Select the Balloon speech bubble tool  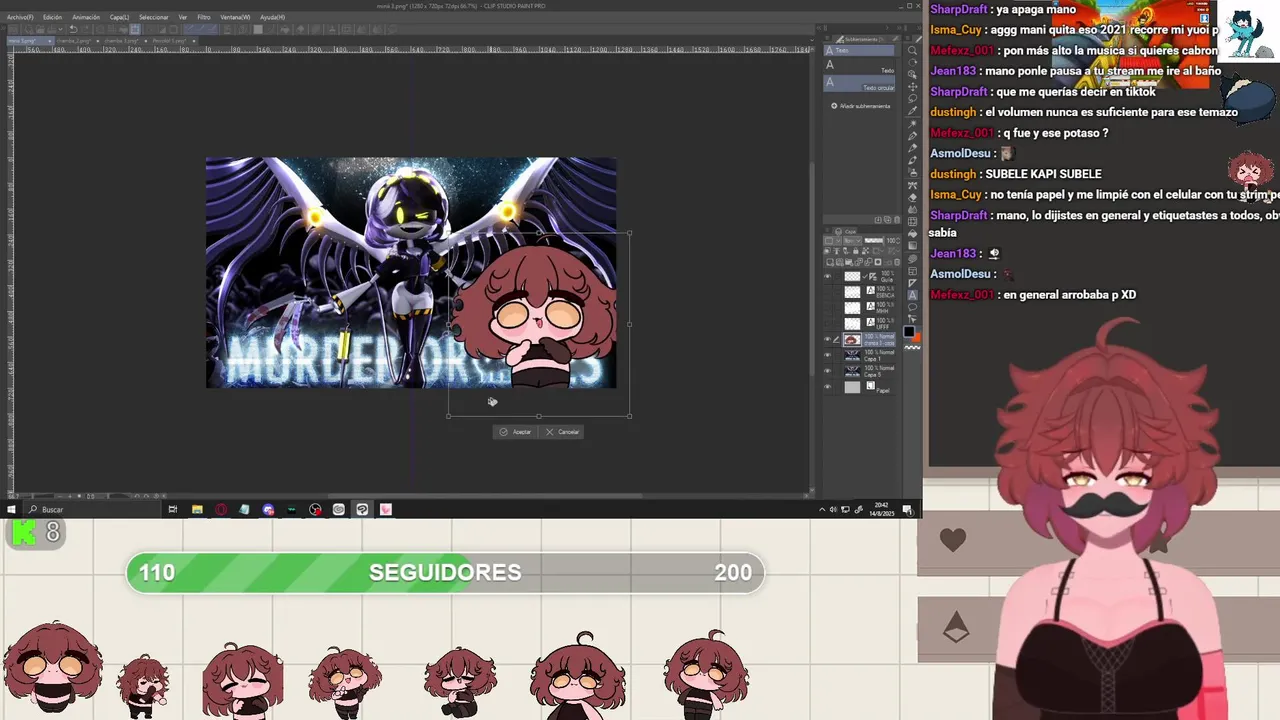tap(912, 306)
